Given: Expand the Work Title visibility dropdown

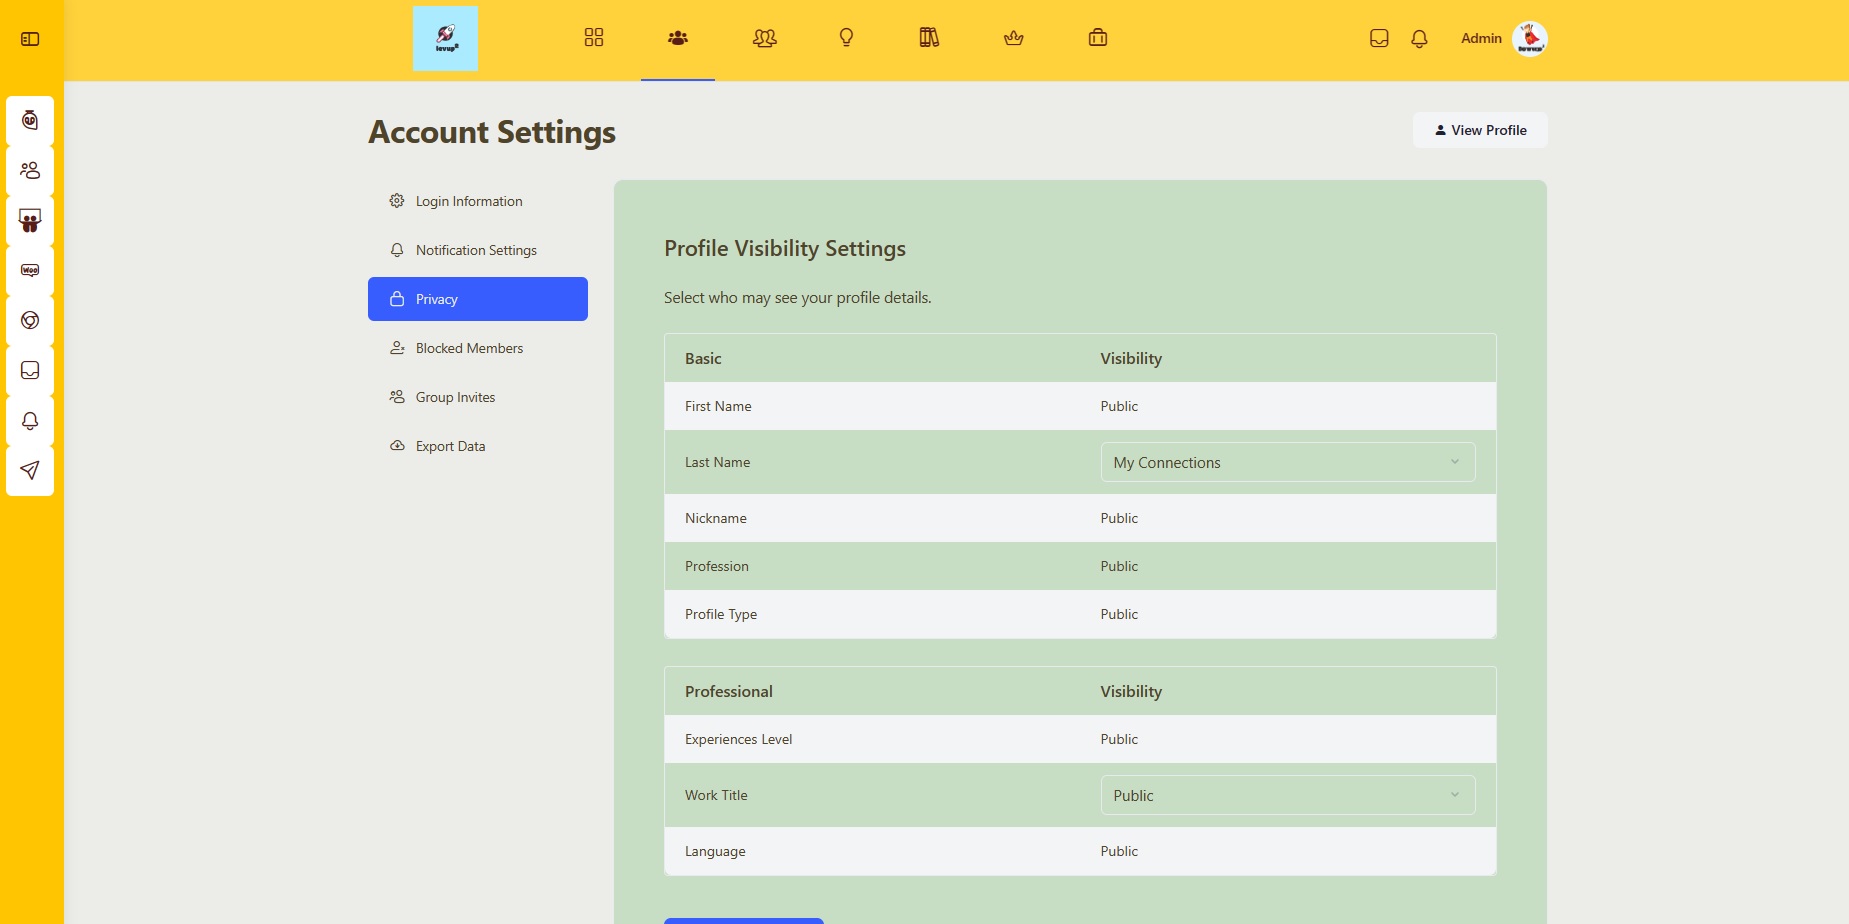Looking at the screenshot, I should point(1287,795).
